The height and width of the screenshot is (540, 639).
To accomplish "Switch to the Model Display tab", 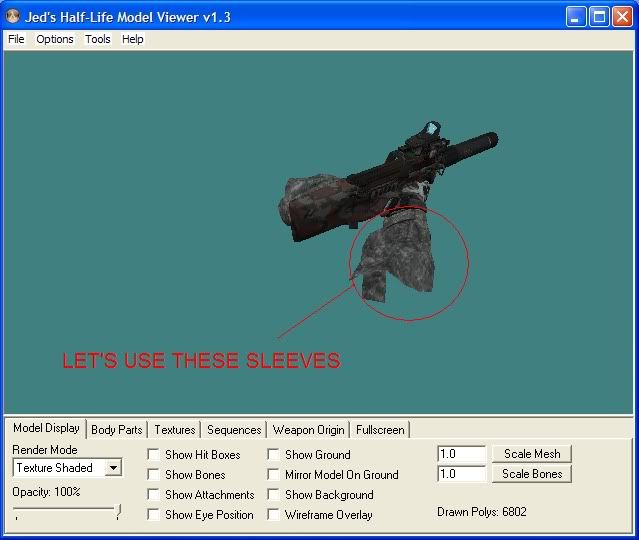I will (46, 428).
